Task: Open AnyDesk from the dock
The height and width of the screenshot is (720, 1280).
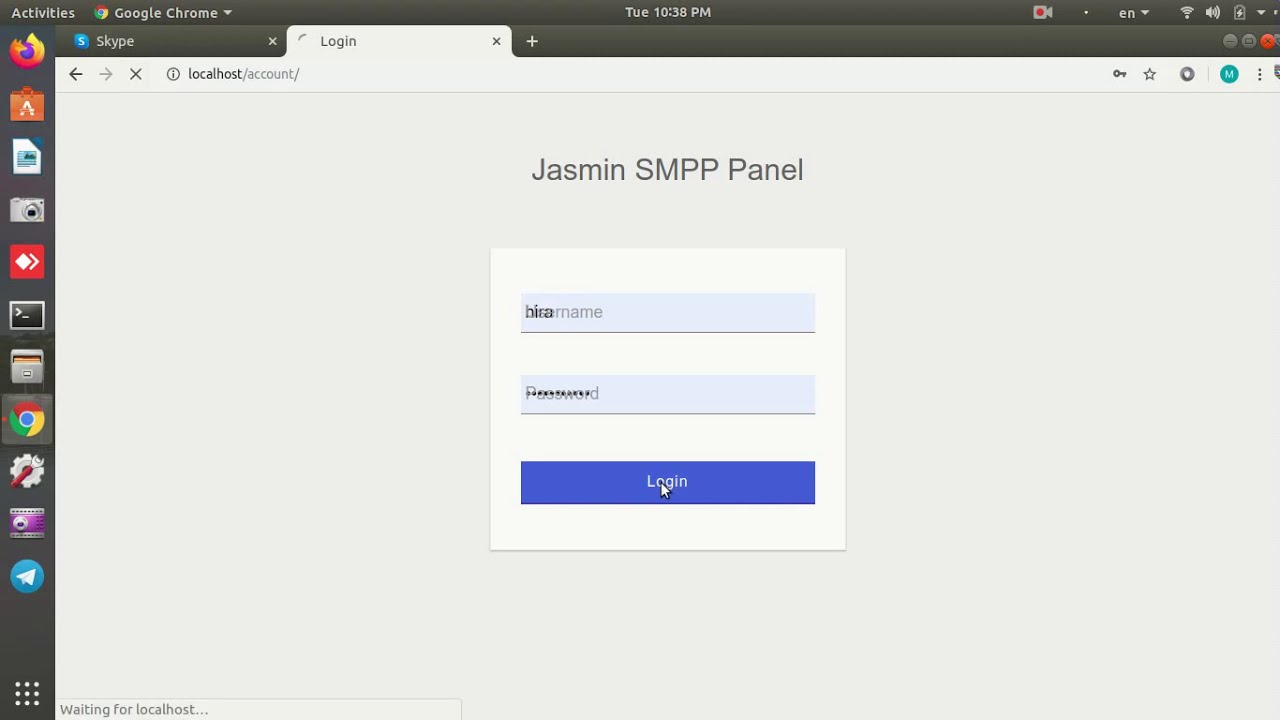Action: [27, 262]
